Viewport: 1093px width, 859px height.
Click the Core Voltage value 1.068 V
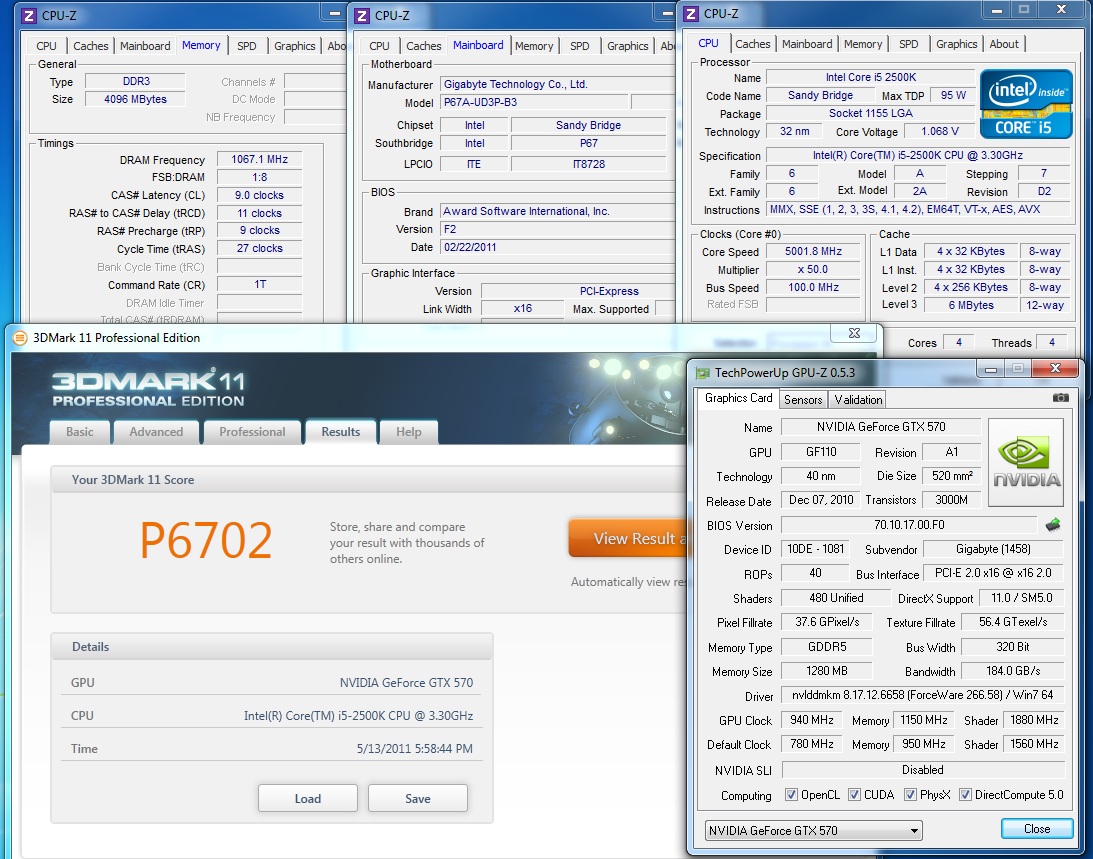point(939,131)
